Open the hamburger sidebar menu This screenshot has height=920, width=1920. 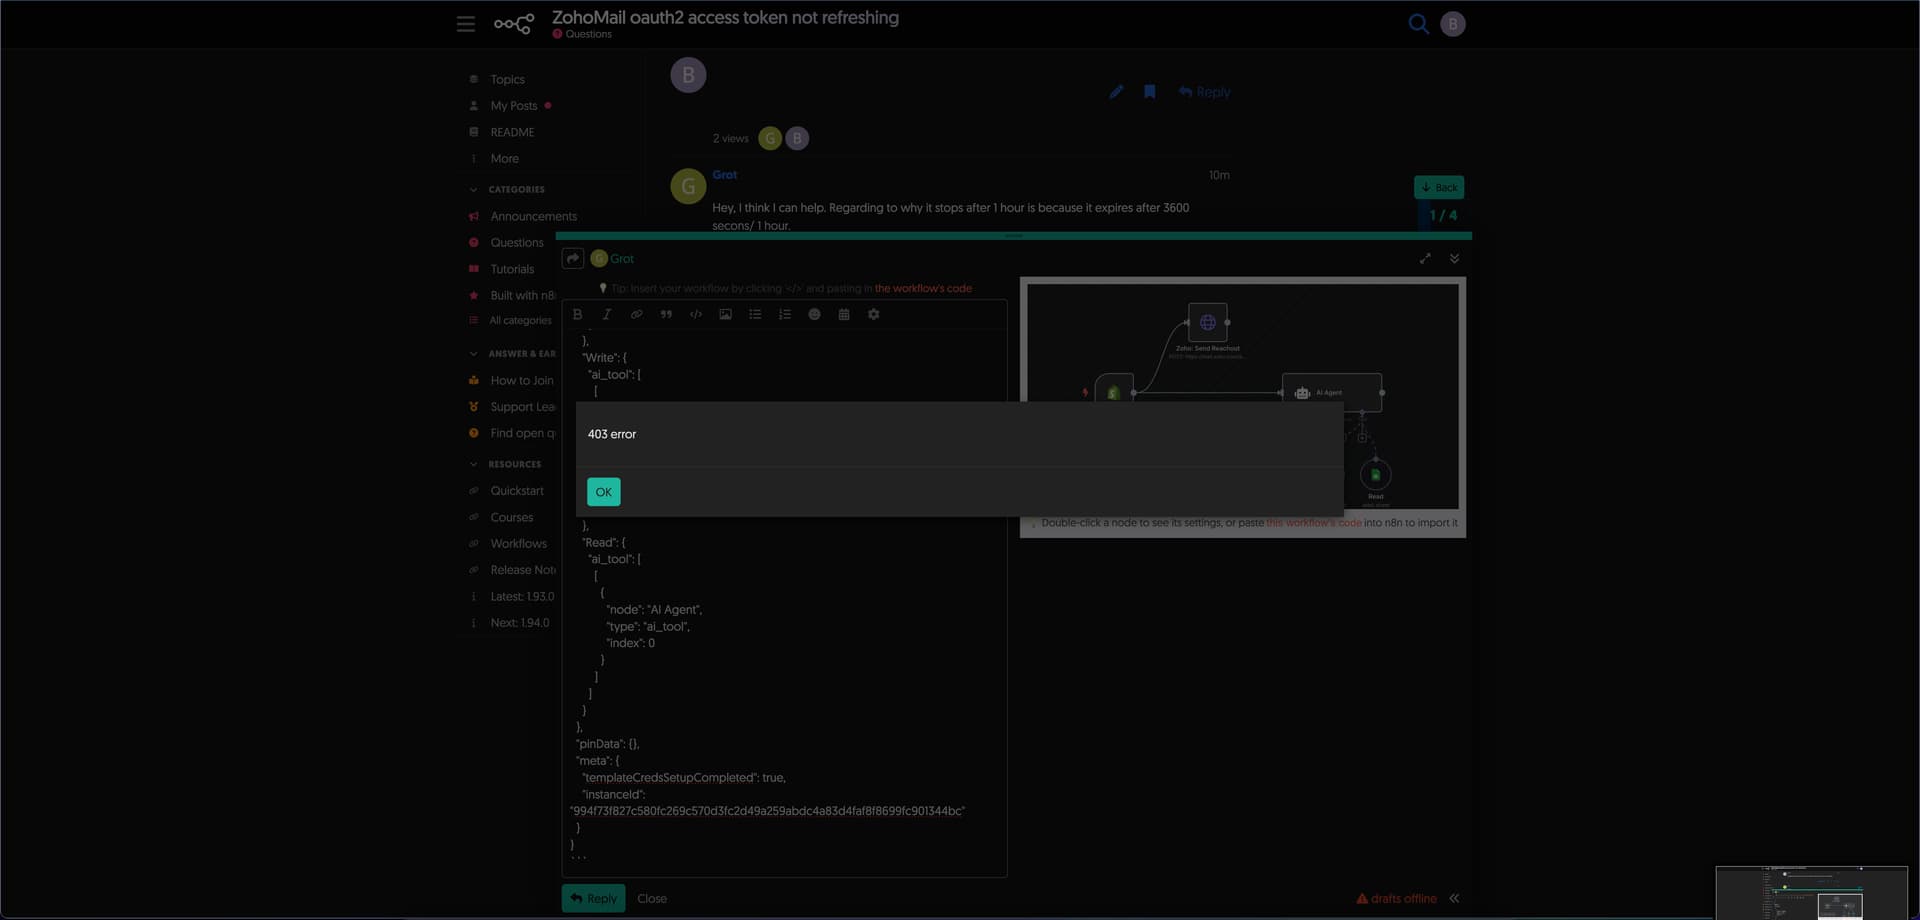(466, 24)
